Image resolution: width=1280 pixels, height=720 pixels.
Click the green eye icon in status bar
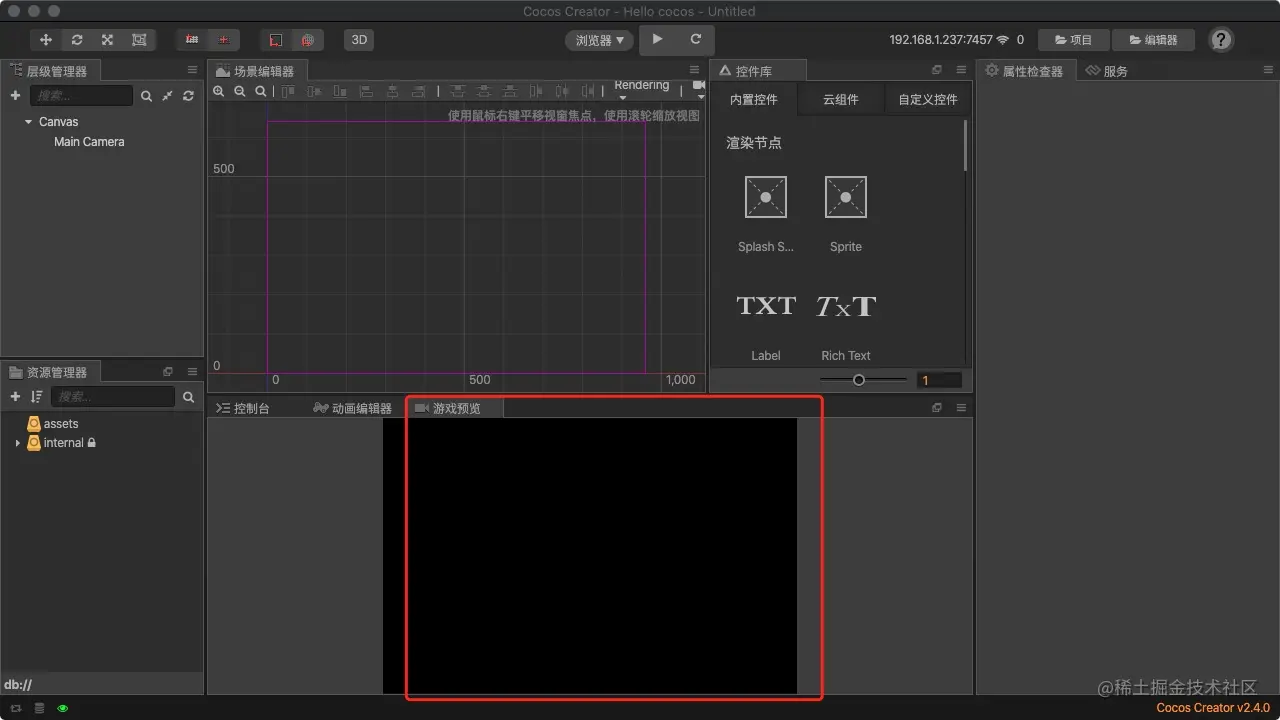(63, 708)
